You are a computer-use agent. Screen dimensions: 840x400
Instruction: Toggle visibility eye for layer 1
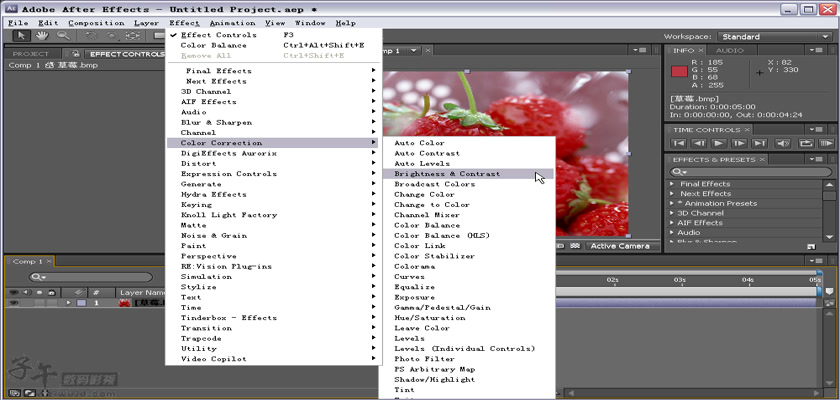[x=13, y=303]
